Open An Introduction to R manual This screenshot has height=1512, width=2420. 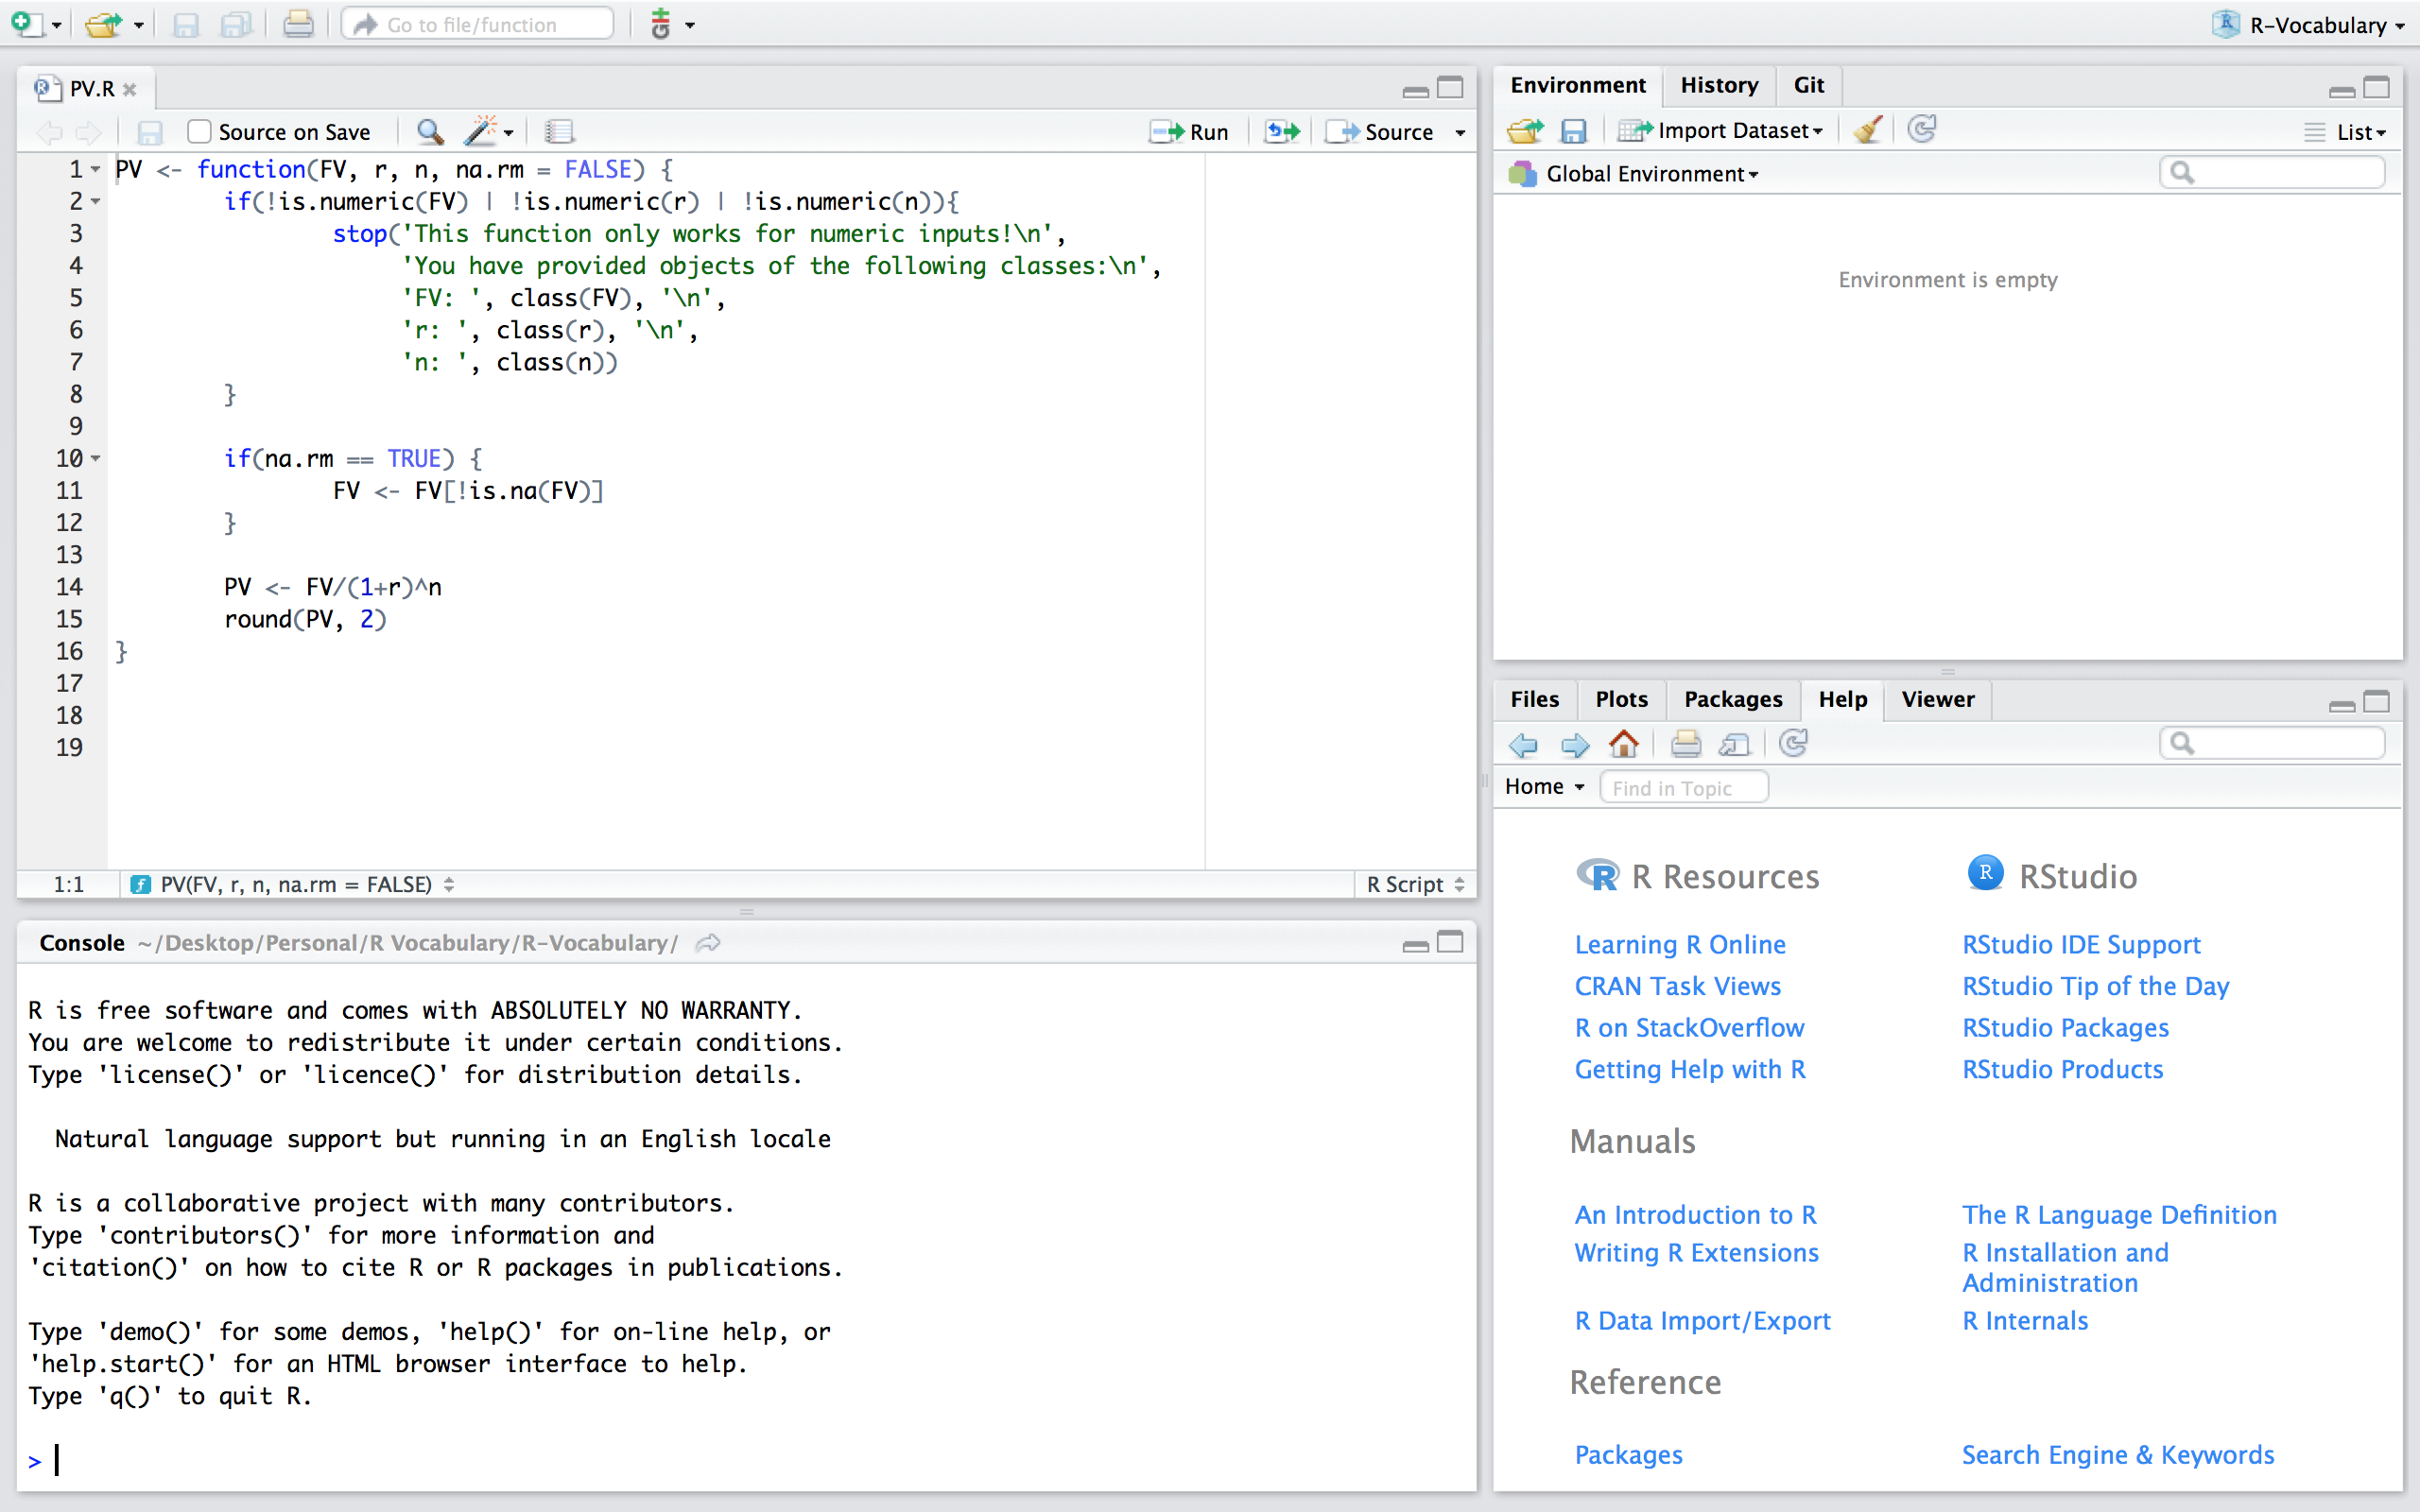(1695, 1214)
